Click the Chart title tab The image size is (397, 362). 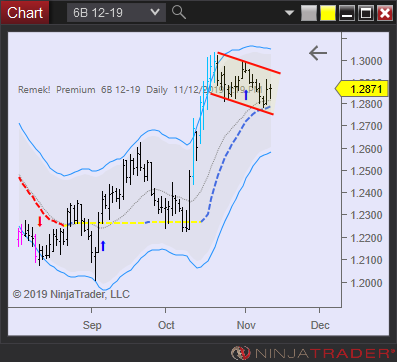coord(25,13)
